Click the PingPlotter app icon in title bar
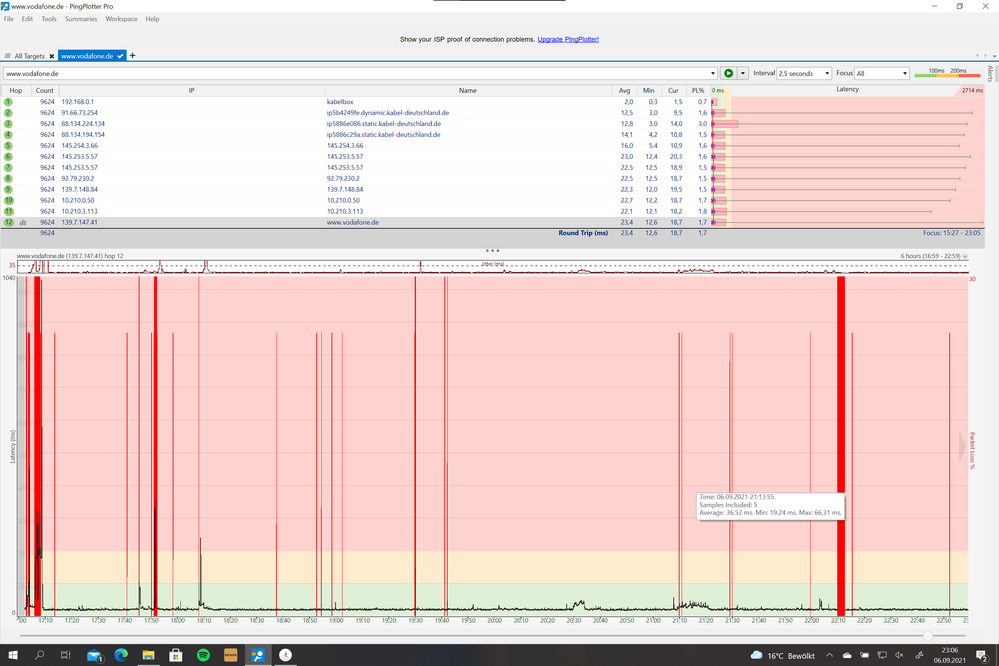The width and height of the screenshot is (999, 666). 7,5
